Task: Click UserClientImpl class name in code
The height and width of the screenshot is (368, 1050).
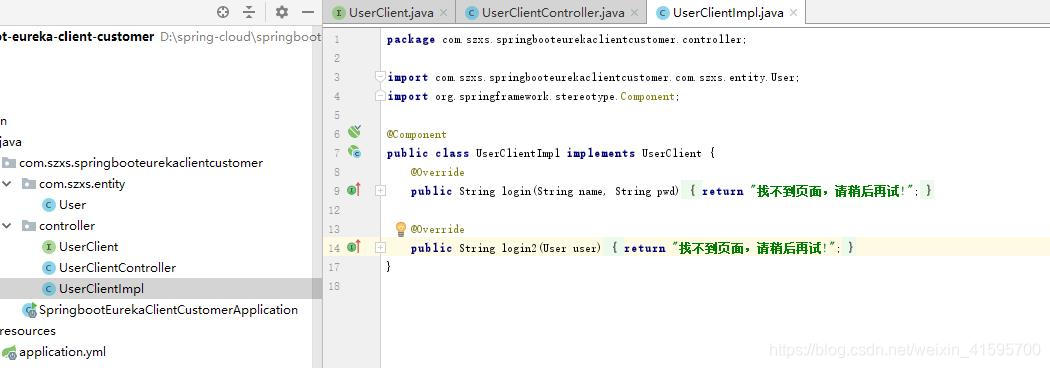Action: pos(518,153)
